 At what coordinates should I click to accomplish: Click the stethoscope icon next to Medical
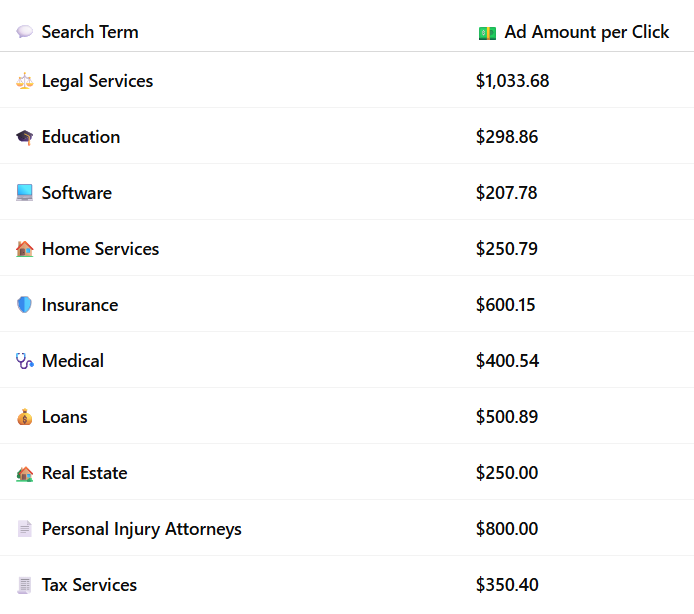[x=24, y=361]
